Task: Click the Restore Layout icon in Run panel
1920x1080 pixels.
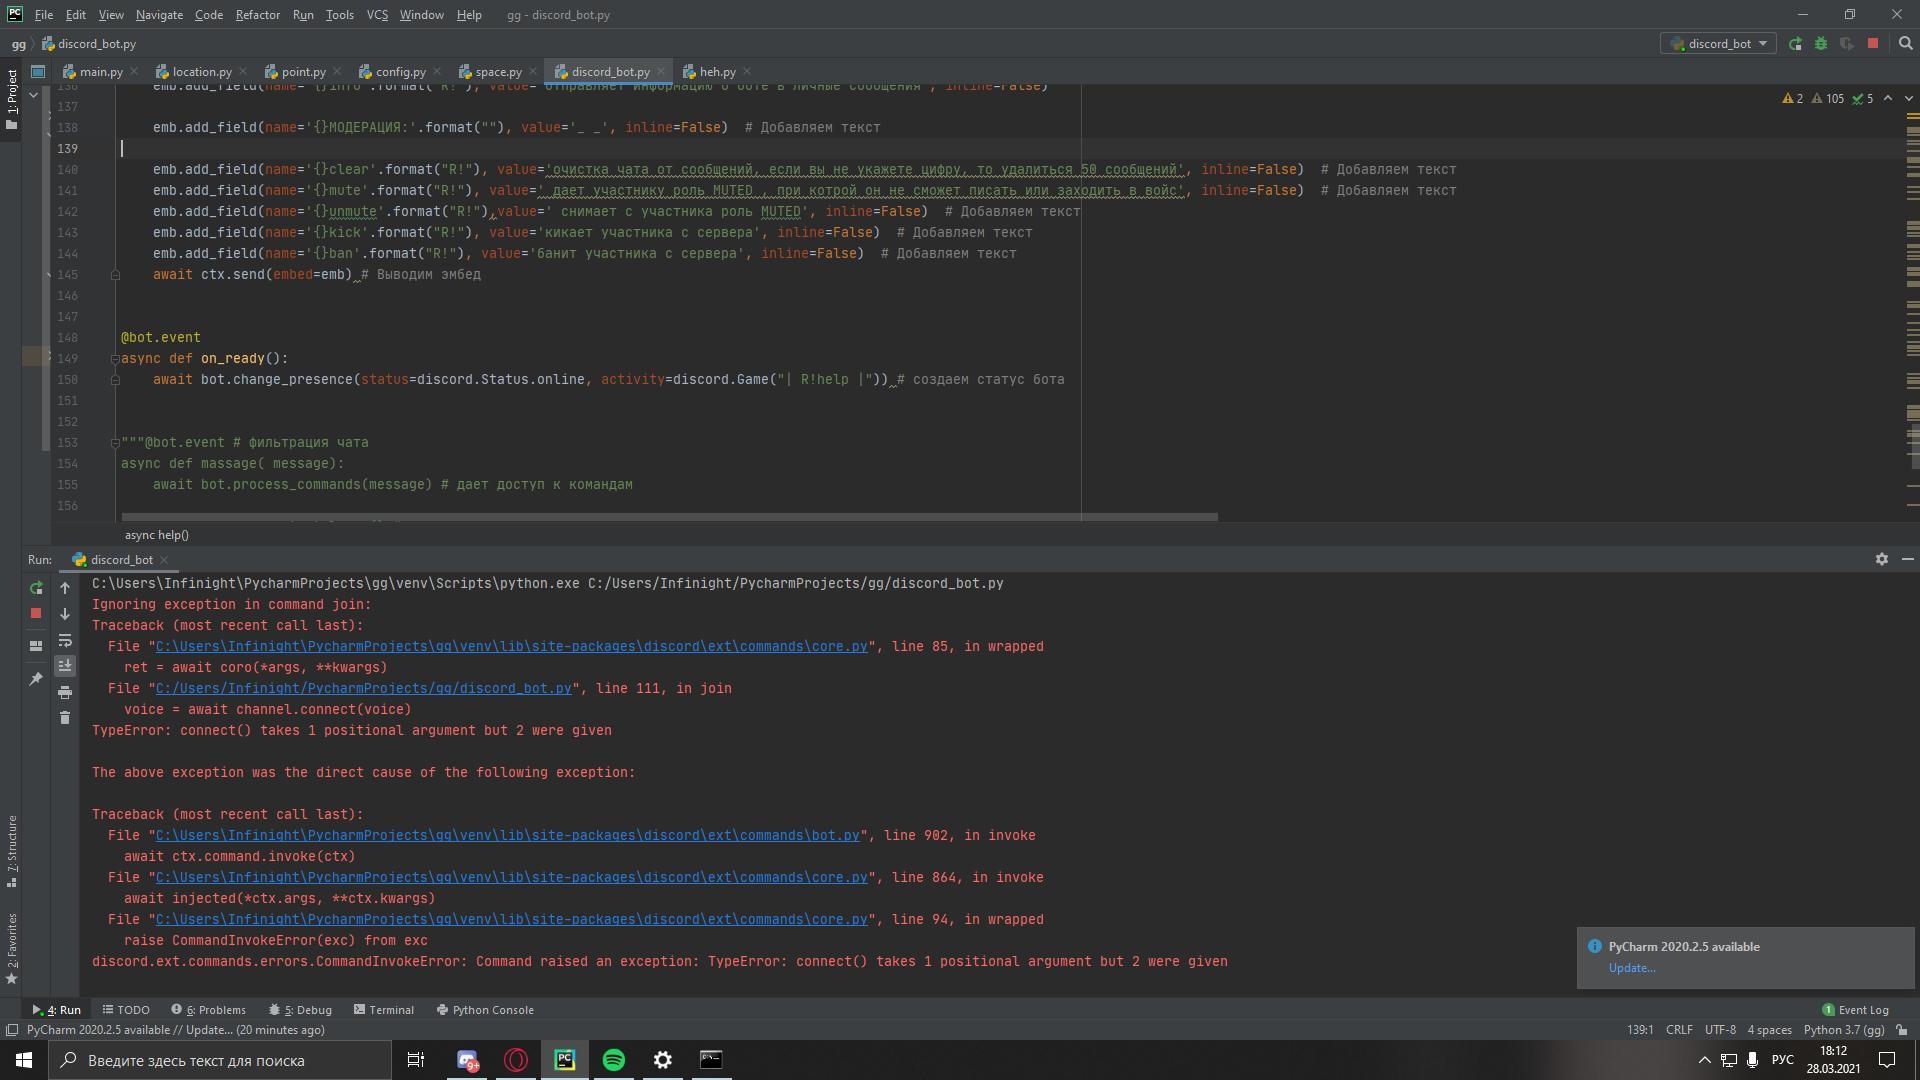Action: pyautogui.click(x=36, y=646)
